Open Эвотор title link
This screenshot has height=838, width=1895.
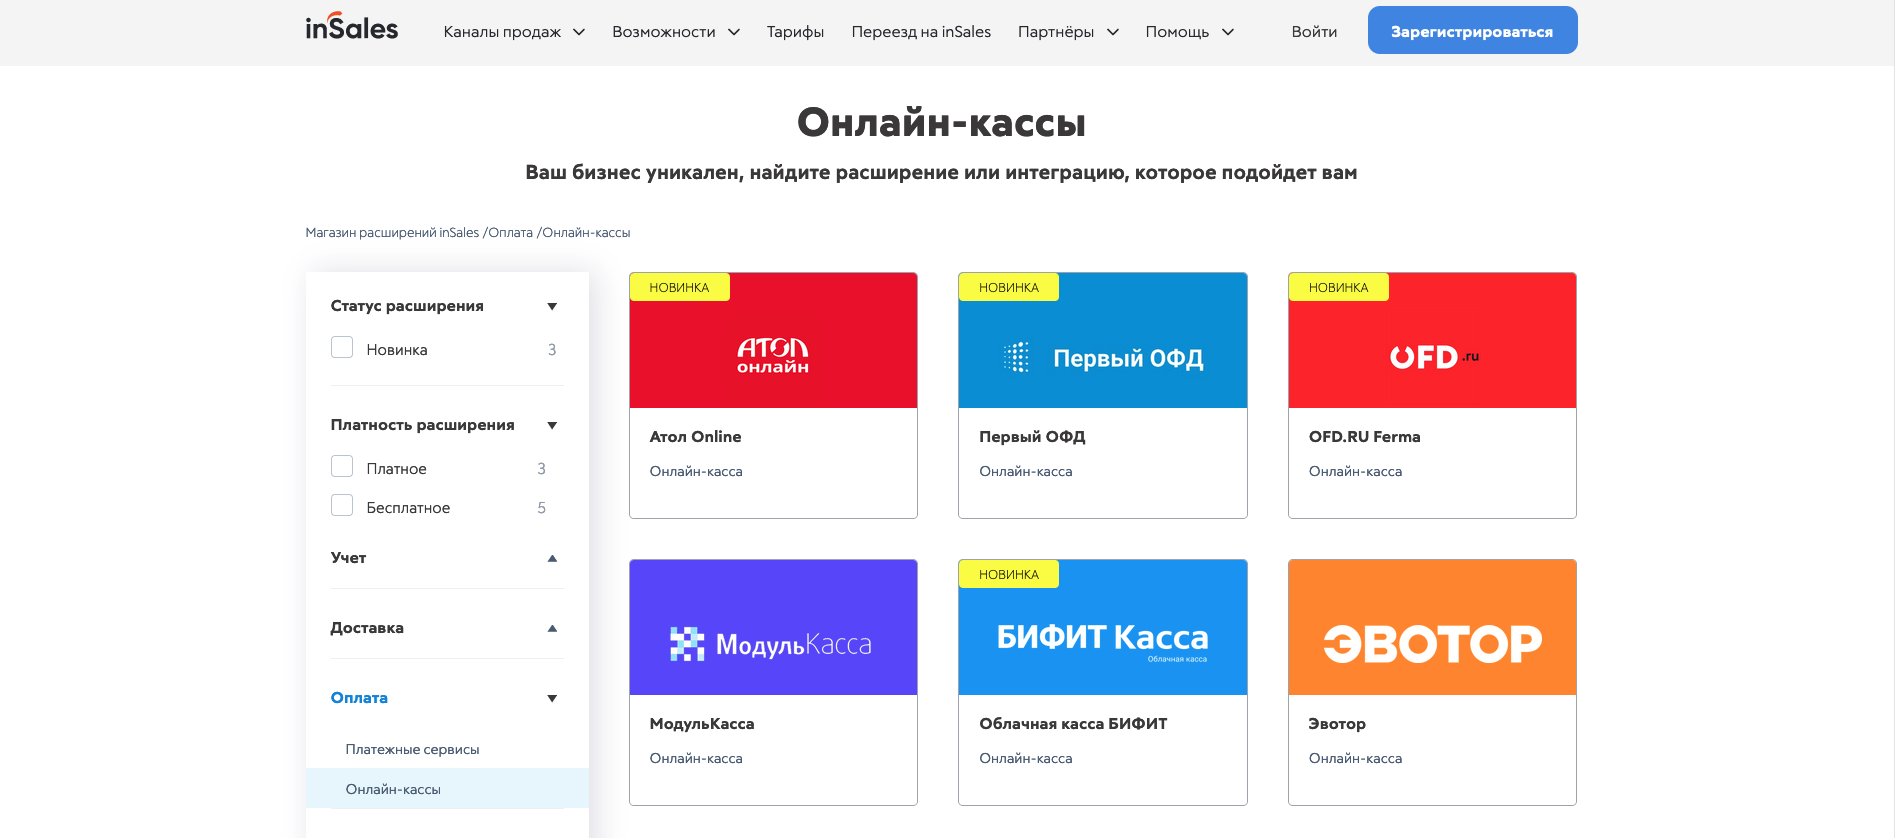click(x=1337, y=724)
